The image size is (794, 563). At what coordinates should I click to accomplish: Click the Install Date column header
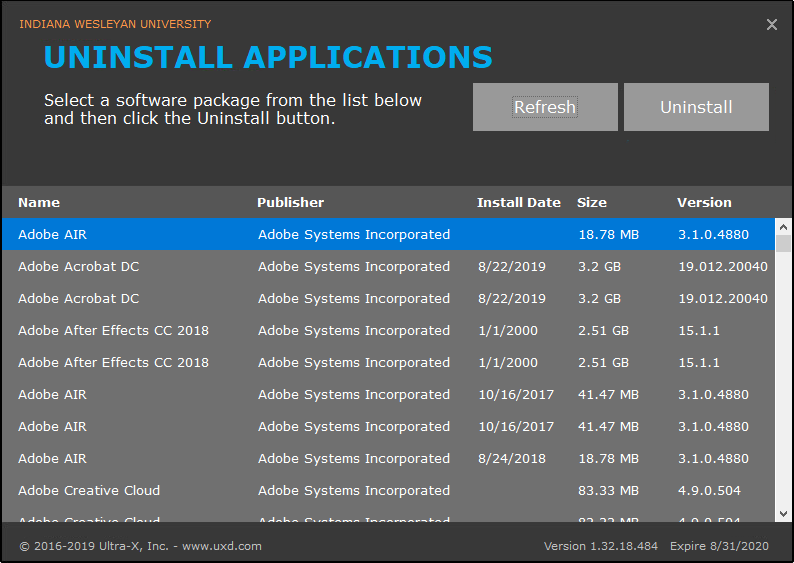[x=518, y=202]
